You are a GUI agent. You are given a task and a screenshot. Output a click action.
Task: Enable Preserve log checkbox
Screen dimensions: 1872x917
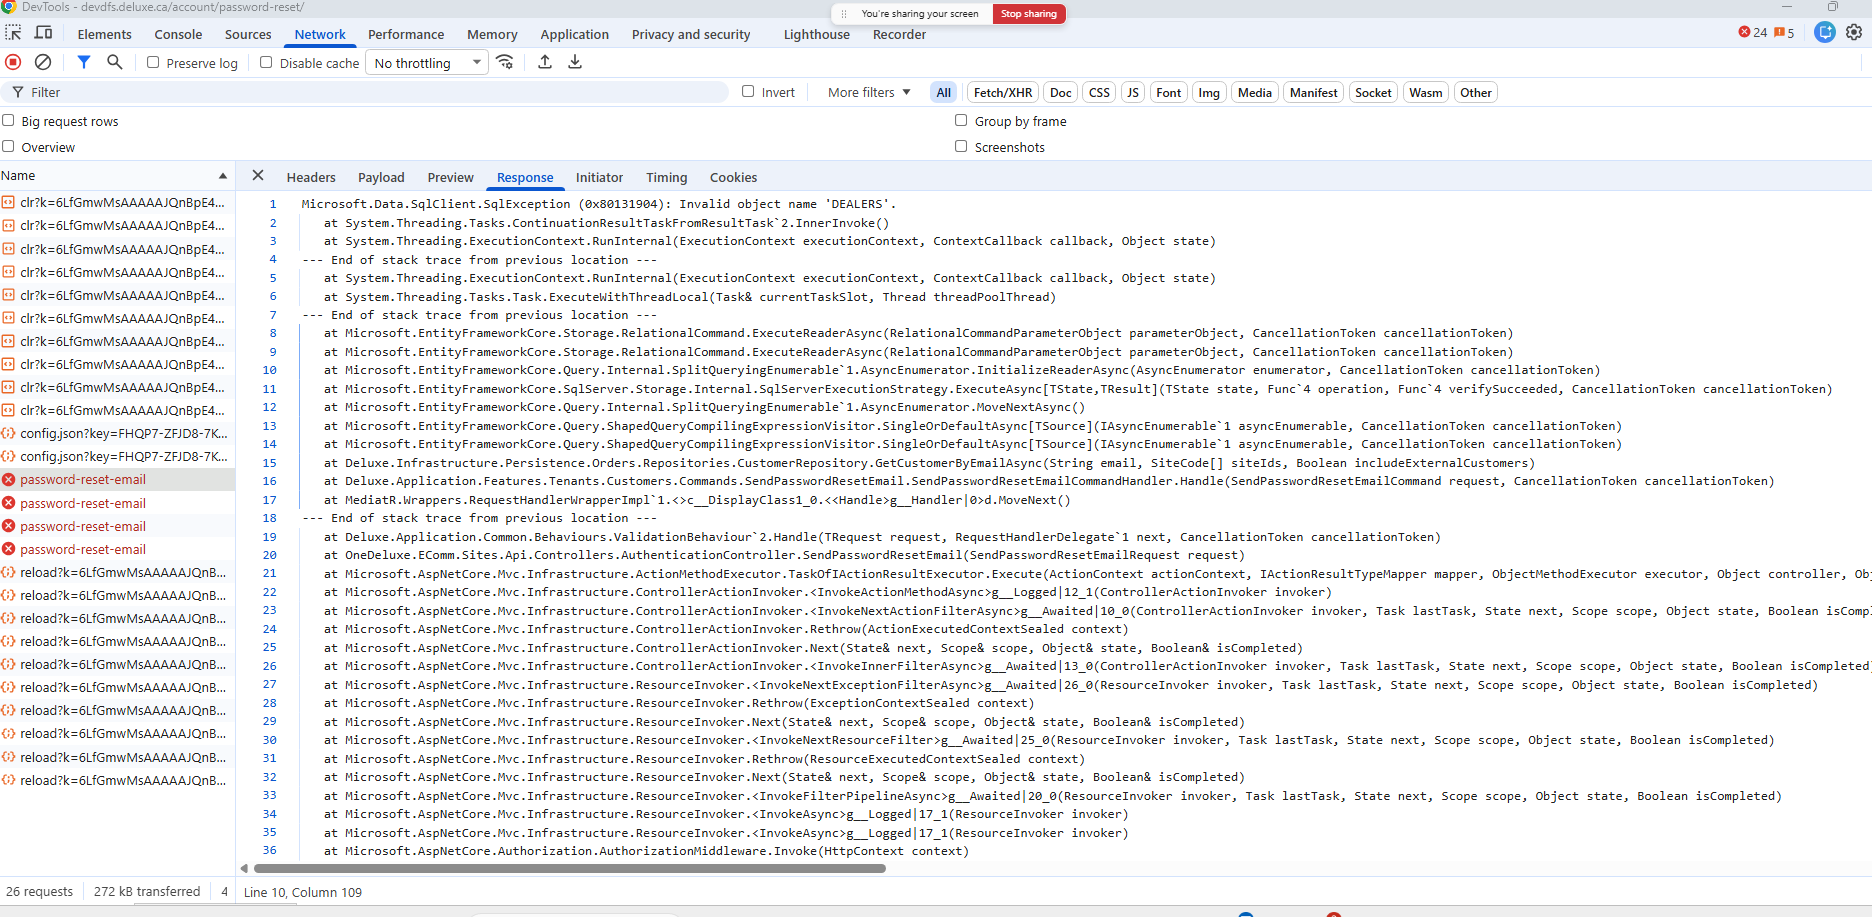(153, 62)
